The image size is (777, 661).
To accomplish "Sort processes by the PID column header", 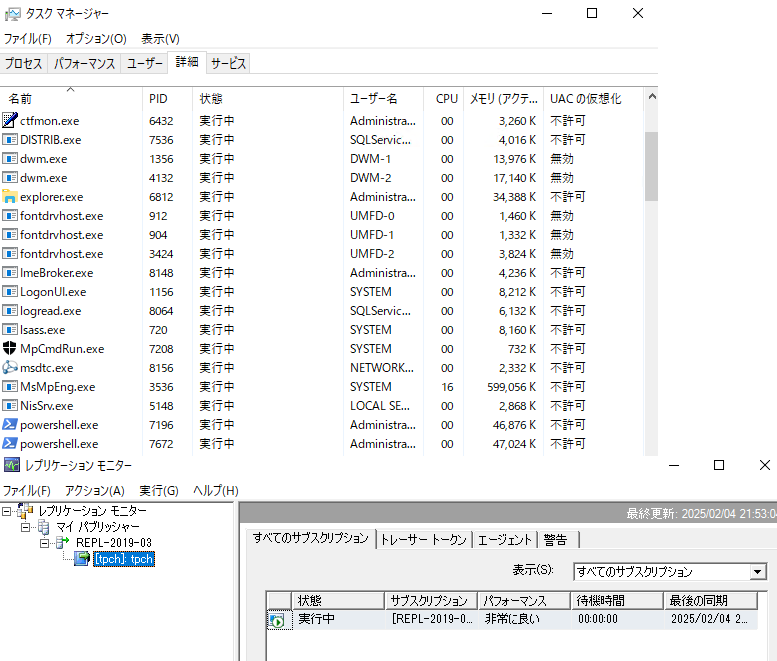I will click(167, 98).
